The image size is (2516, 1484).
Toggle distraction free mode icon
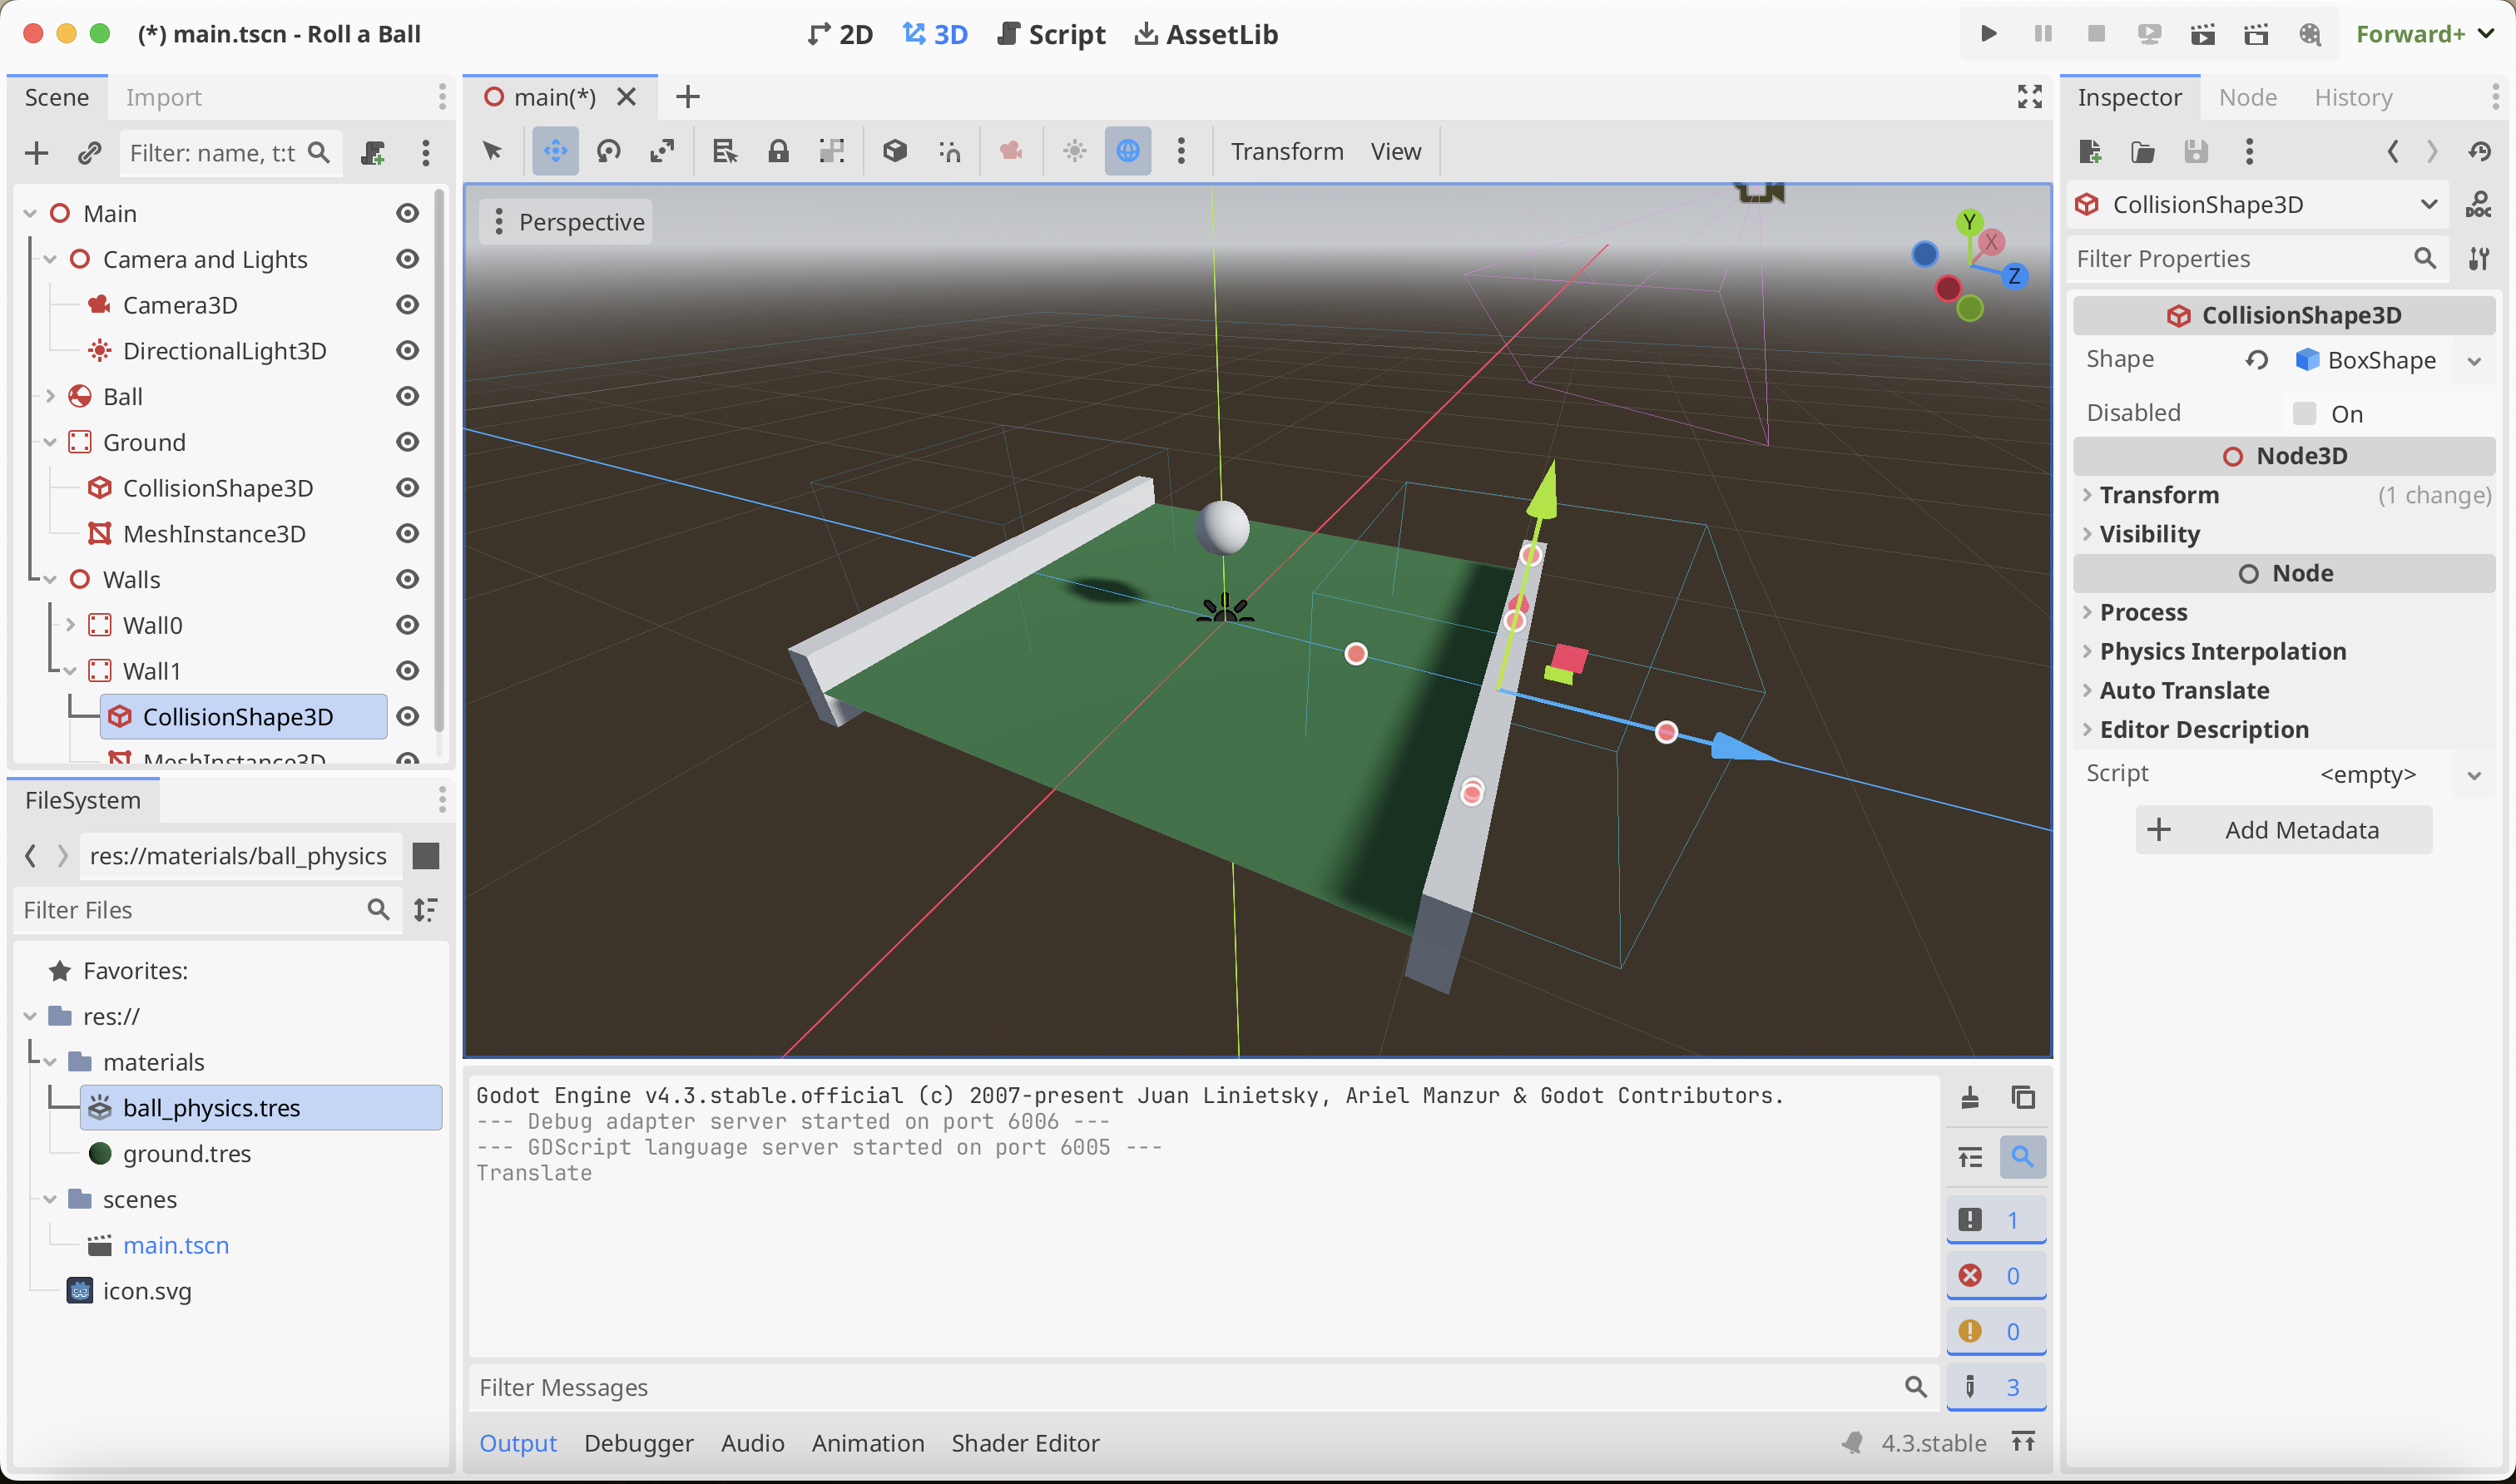(2029, 97)
